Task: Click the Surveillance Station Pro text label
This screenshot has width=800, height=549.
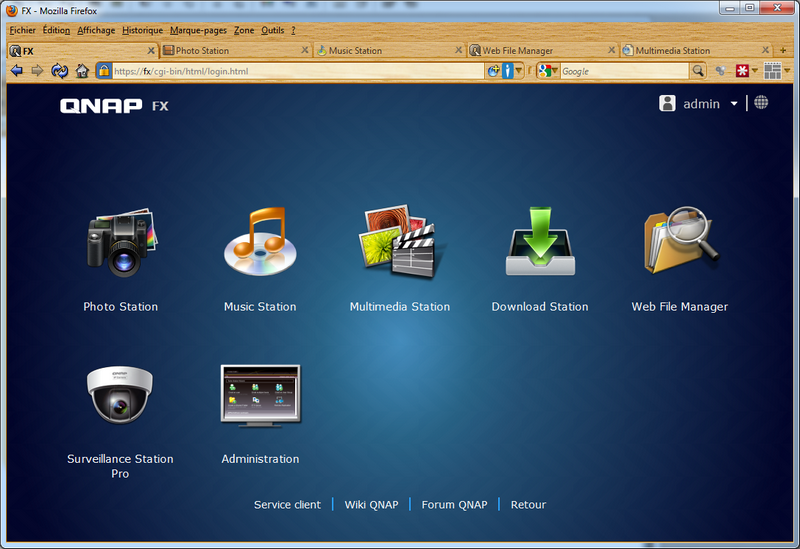Action: (x=120, y=466)
